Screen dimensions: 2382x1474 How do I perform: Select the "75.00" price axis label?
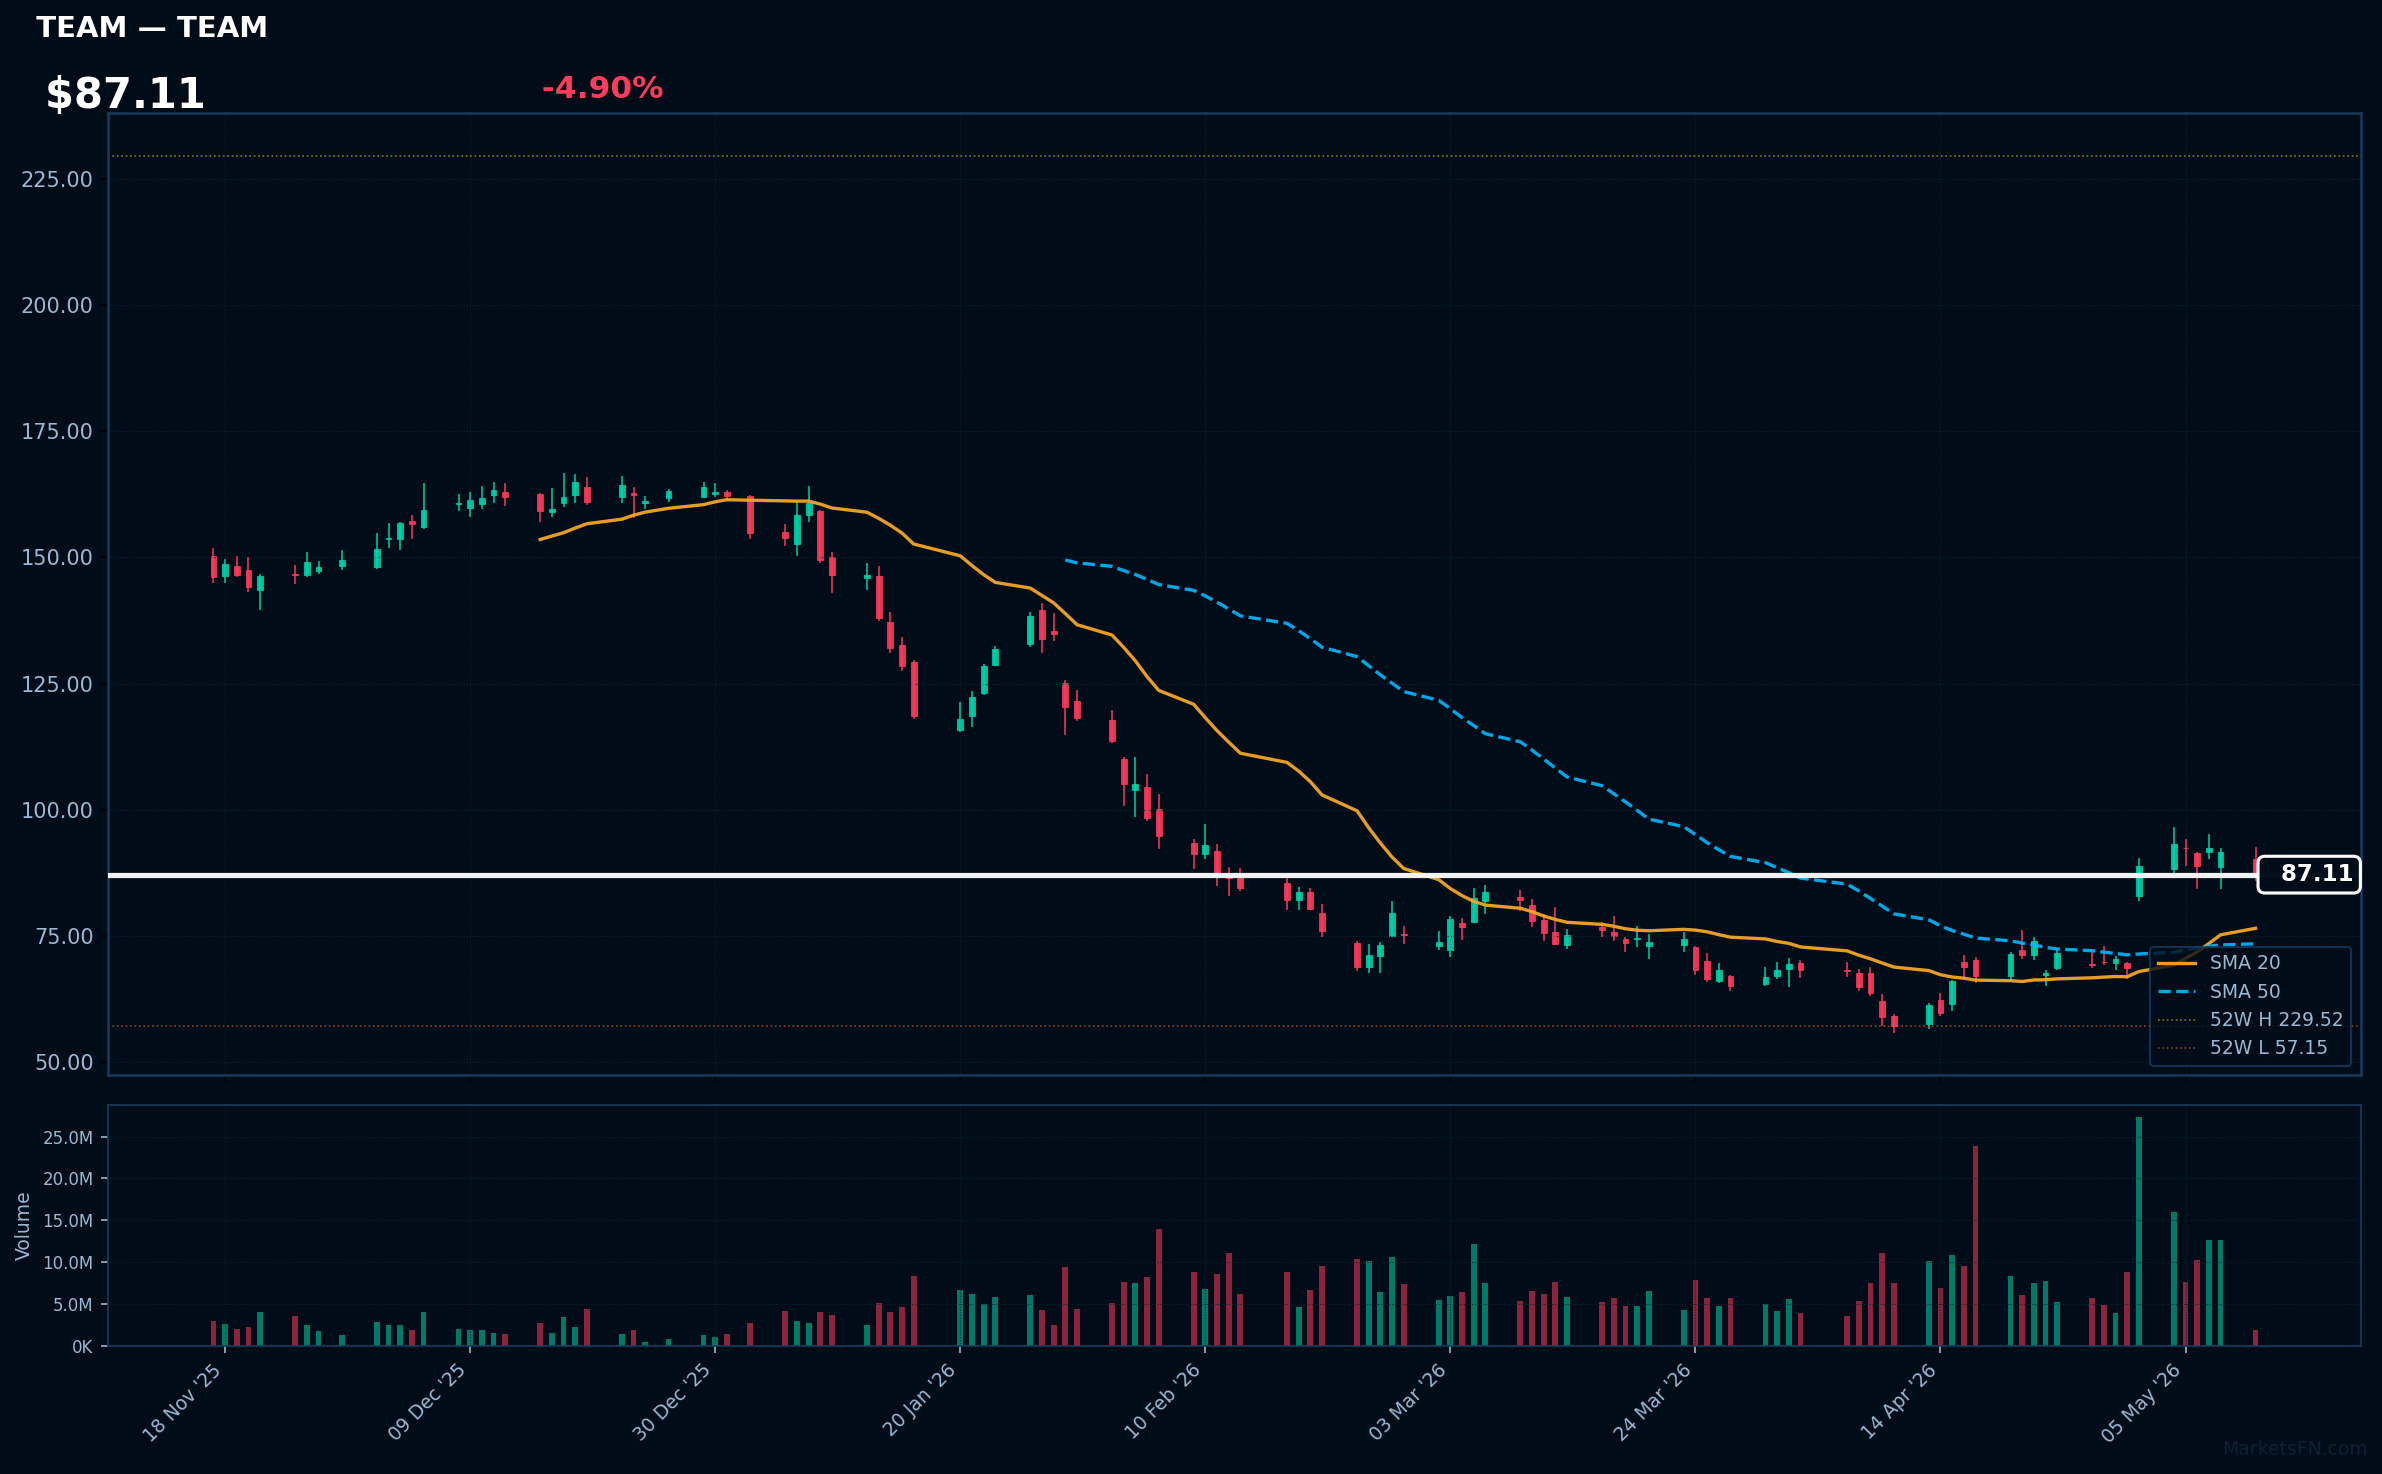[x=64, y=936]
